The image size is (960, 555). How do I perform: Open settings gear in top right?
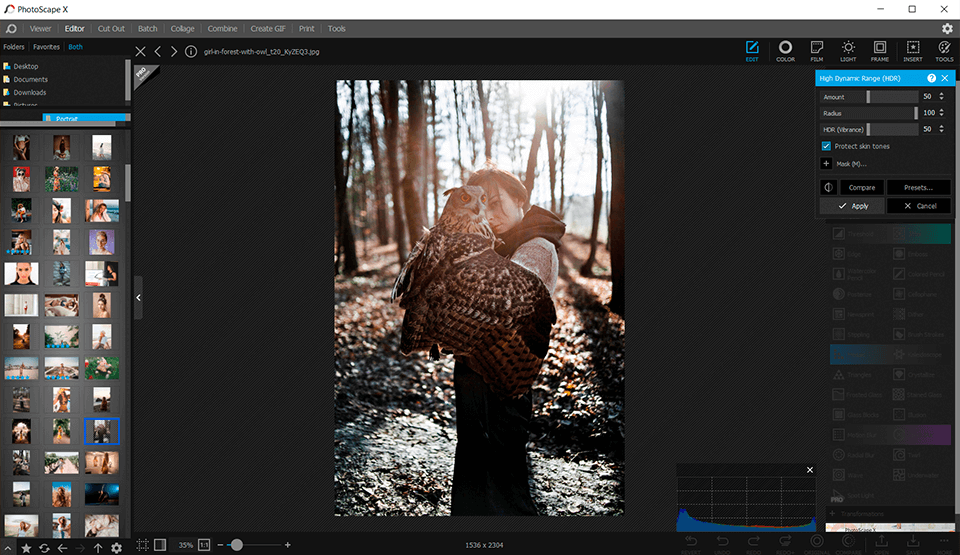946,29
